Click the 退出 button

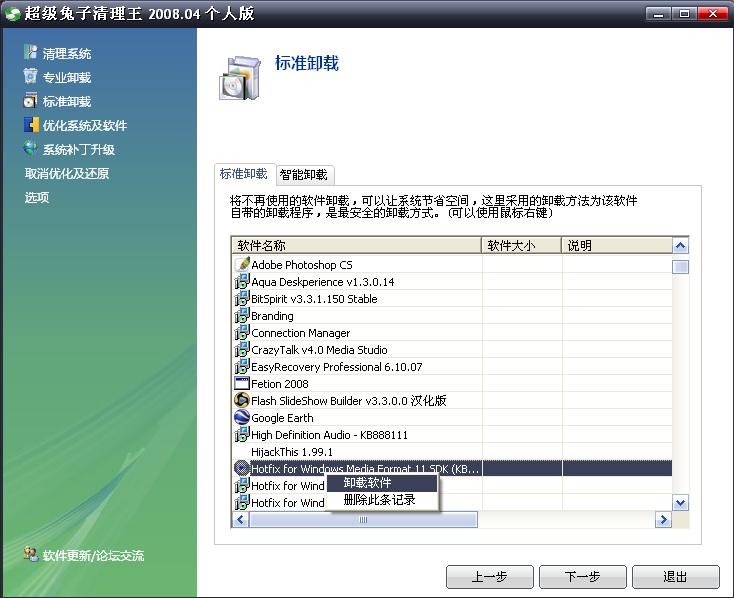pos(675,577)
